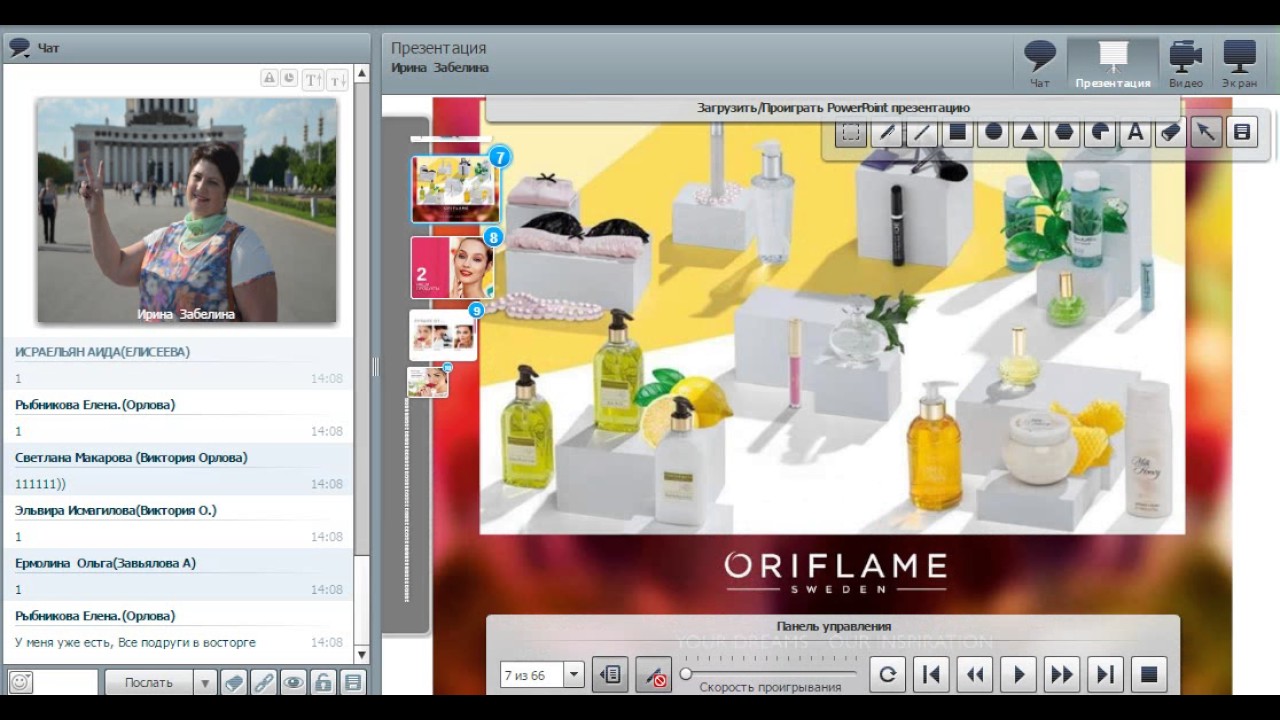Click the 7 из 66 slide field
The width and height of the screenshot is (1280, 720).
click(x=532, y=675)
